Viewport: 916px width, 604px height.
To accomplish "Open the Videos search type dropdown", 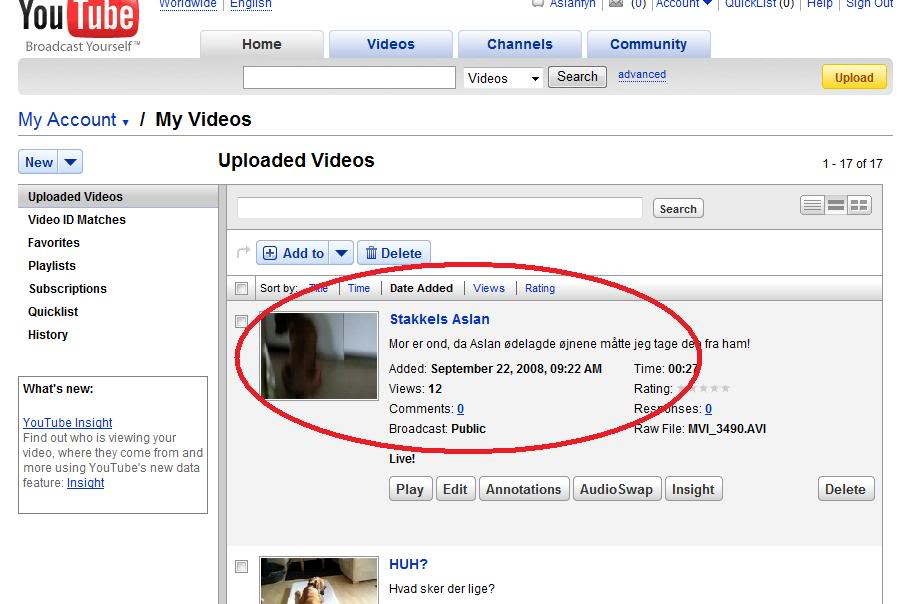I will [504, 78].
